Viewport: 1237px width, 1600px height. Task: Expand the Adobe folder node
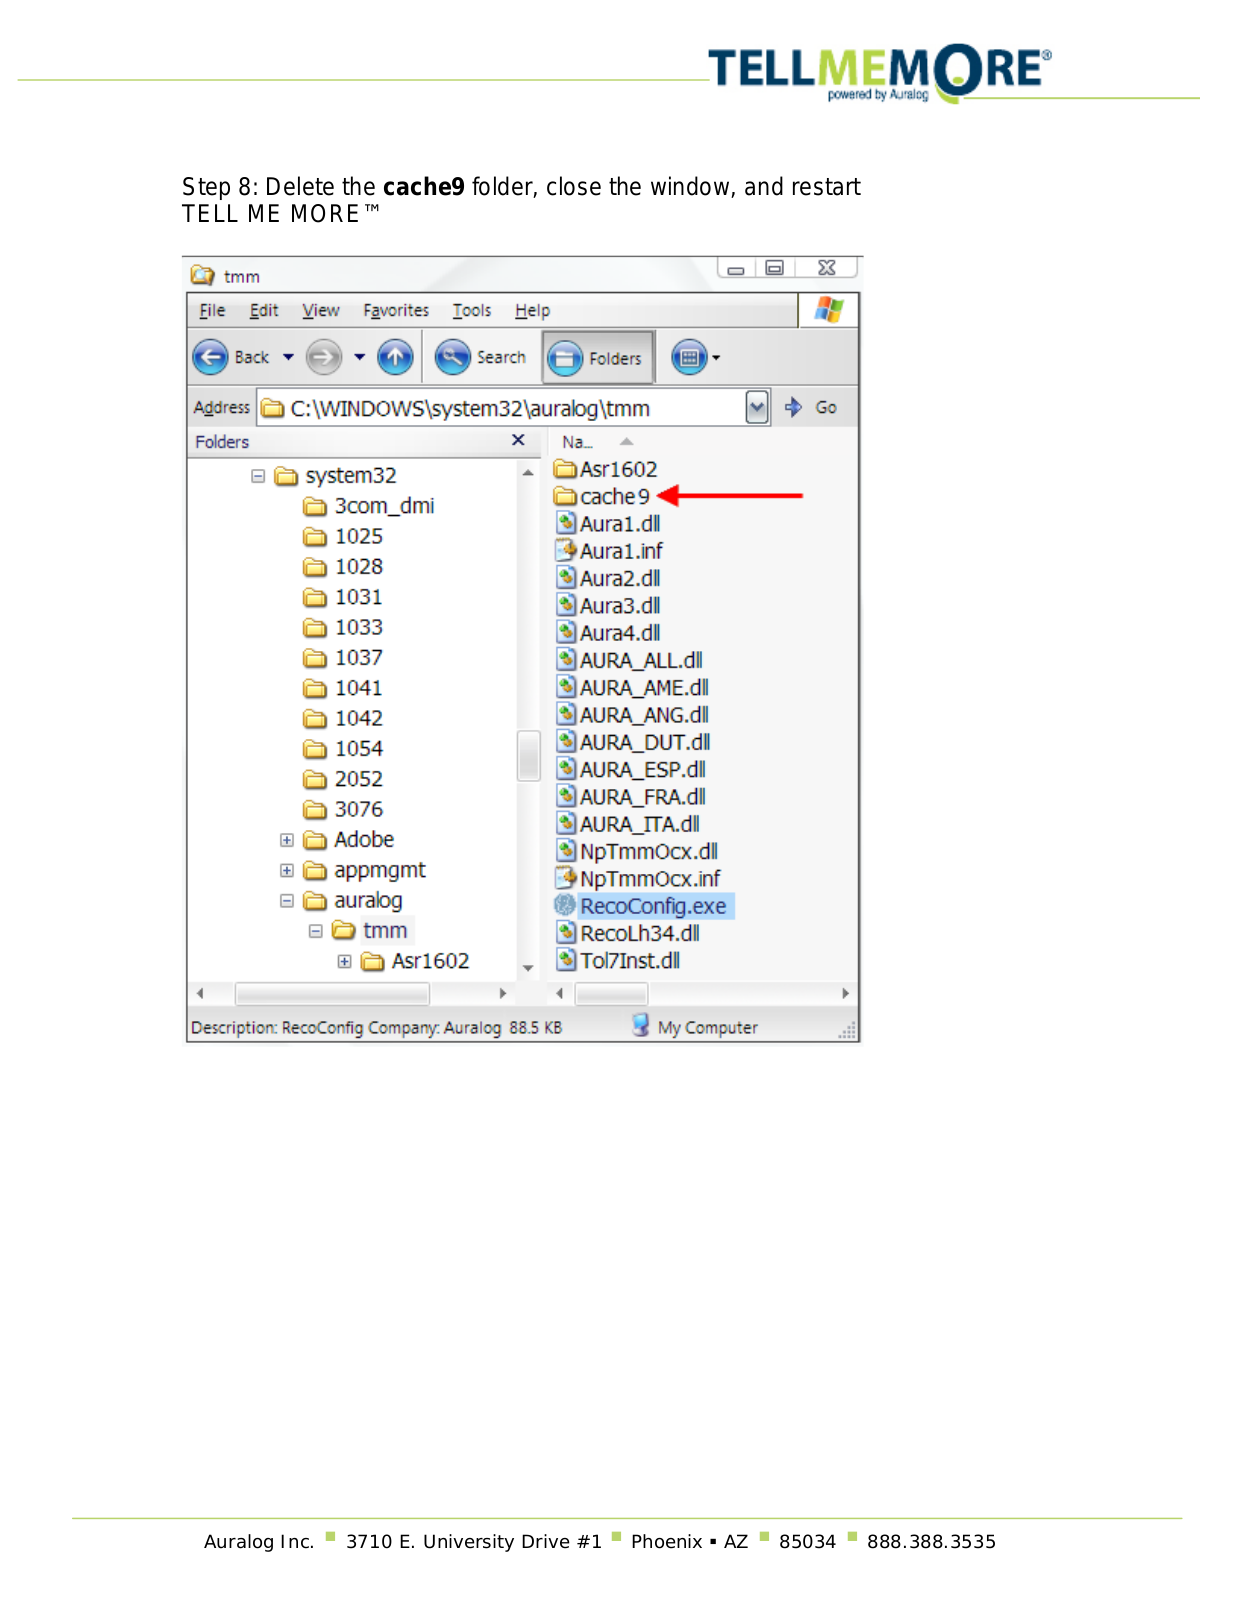click(287, 840)
